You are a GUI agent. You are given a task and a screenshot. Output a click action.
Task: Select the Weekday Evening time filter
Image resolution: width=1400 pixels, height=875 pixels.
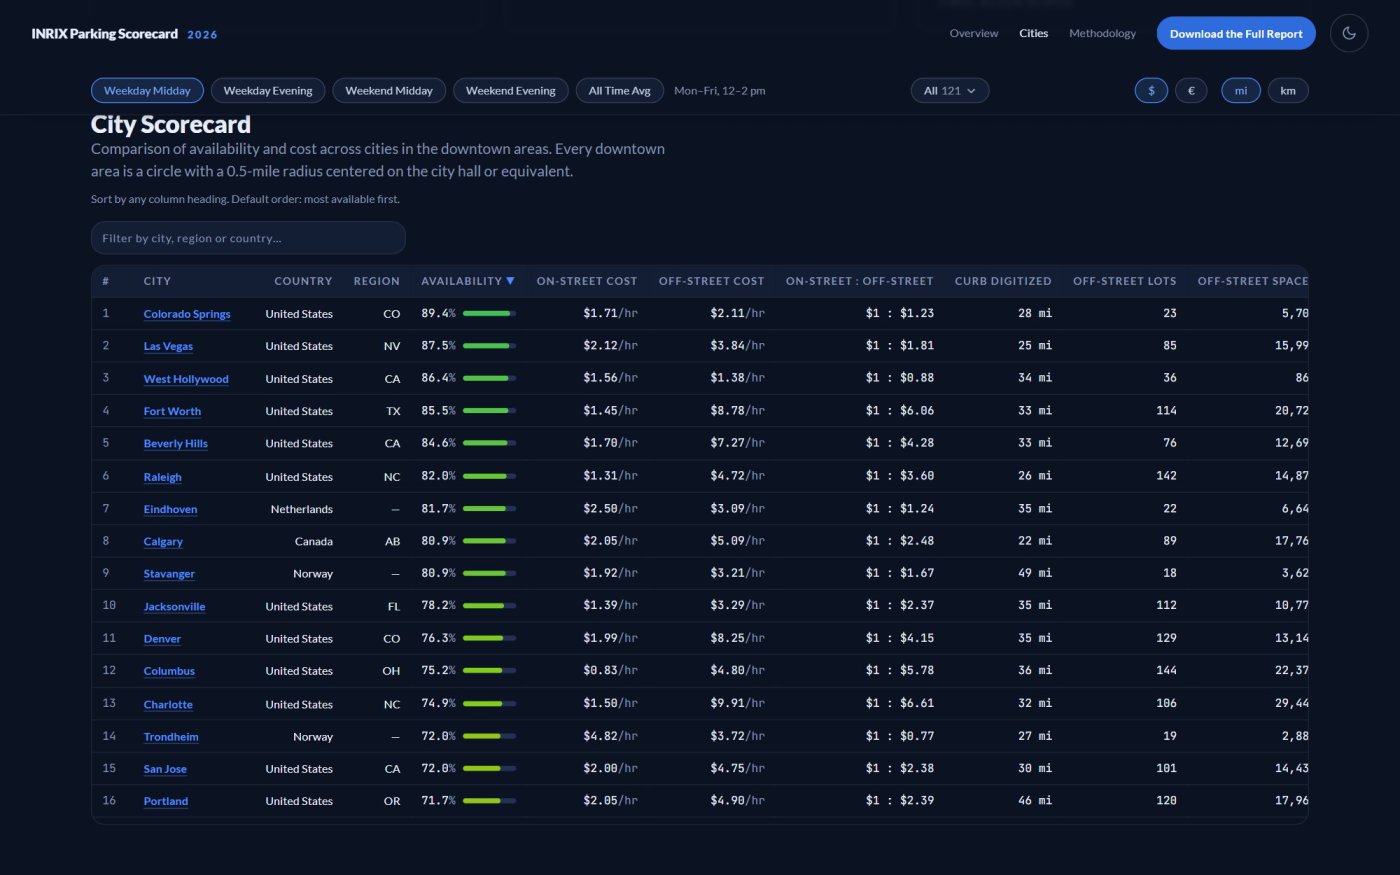pyautogui.click(x=268, y=90)
